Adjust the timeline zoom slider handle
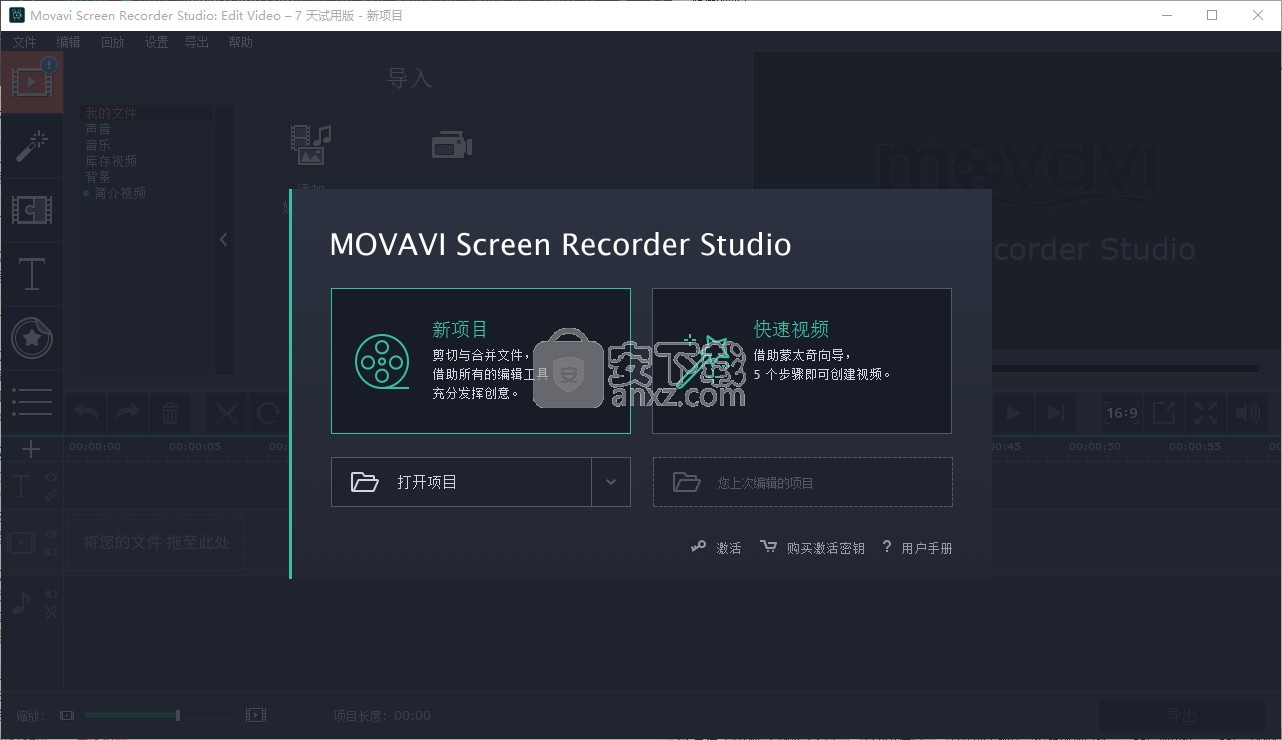 coord(178,715)
